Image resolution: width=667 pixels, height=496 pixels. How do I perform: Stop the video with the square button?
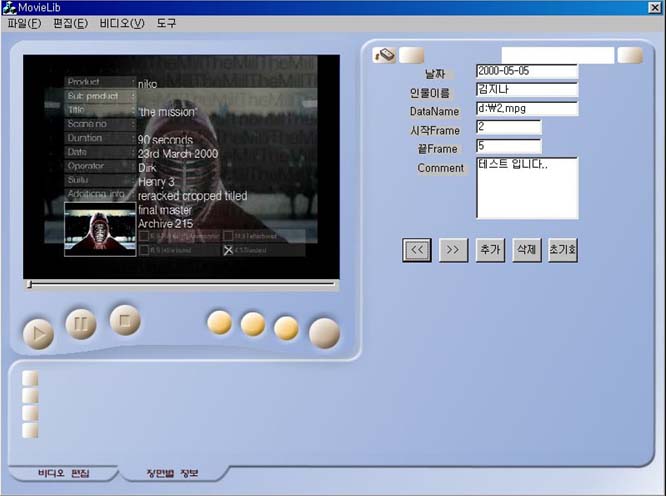coord(125,321)
